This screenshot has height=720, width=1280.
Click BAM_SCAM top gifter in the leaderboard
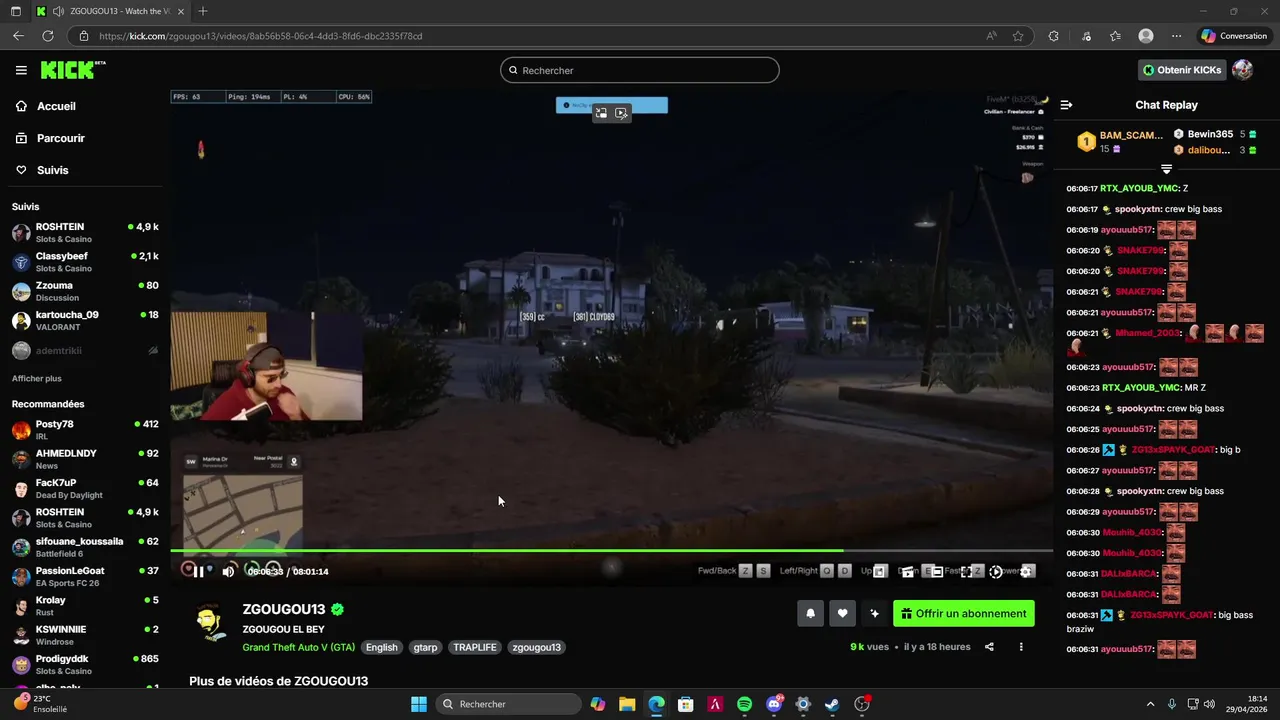tap(1119, 142)
